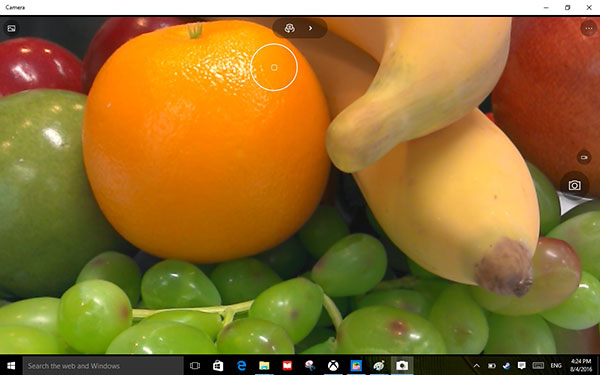Image resolution: width=600 pixels, height=375 pixels.
Task: Open the Xbox app from taskbar
Action: (x=333, y=366)
